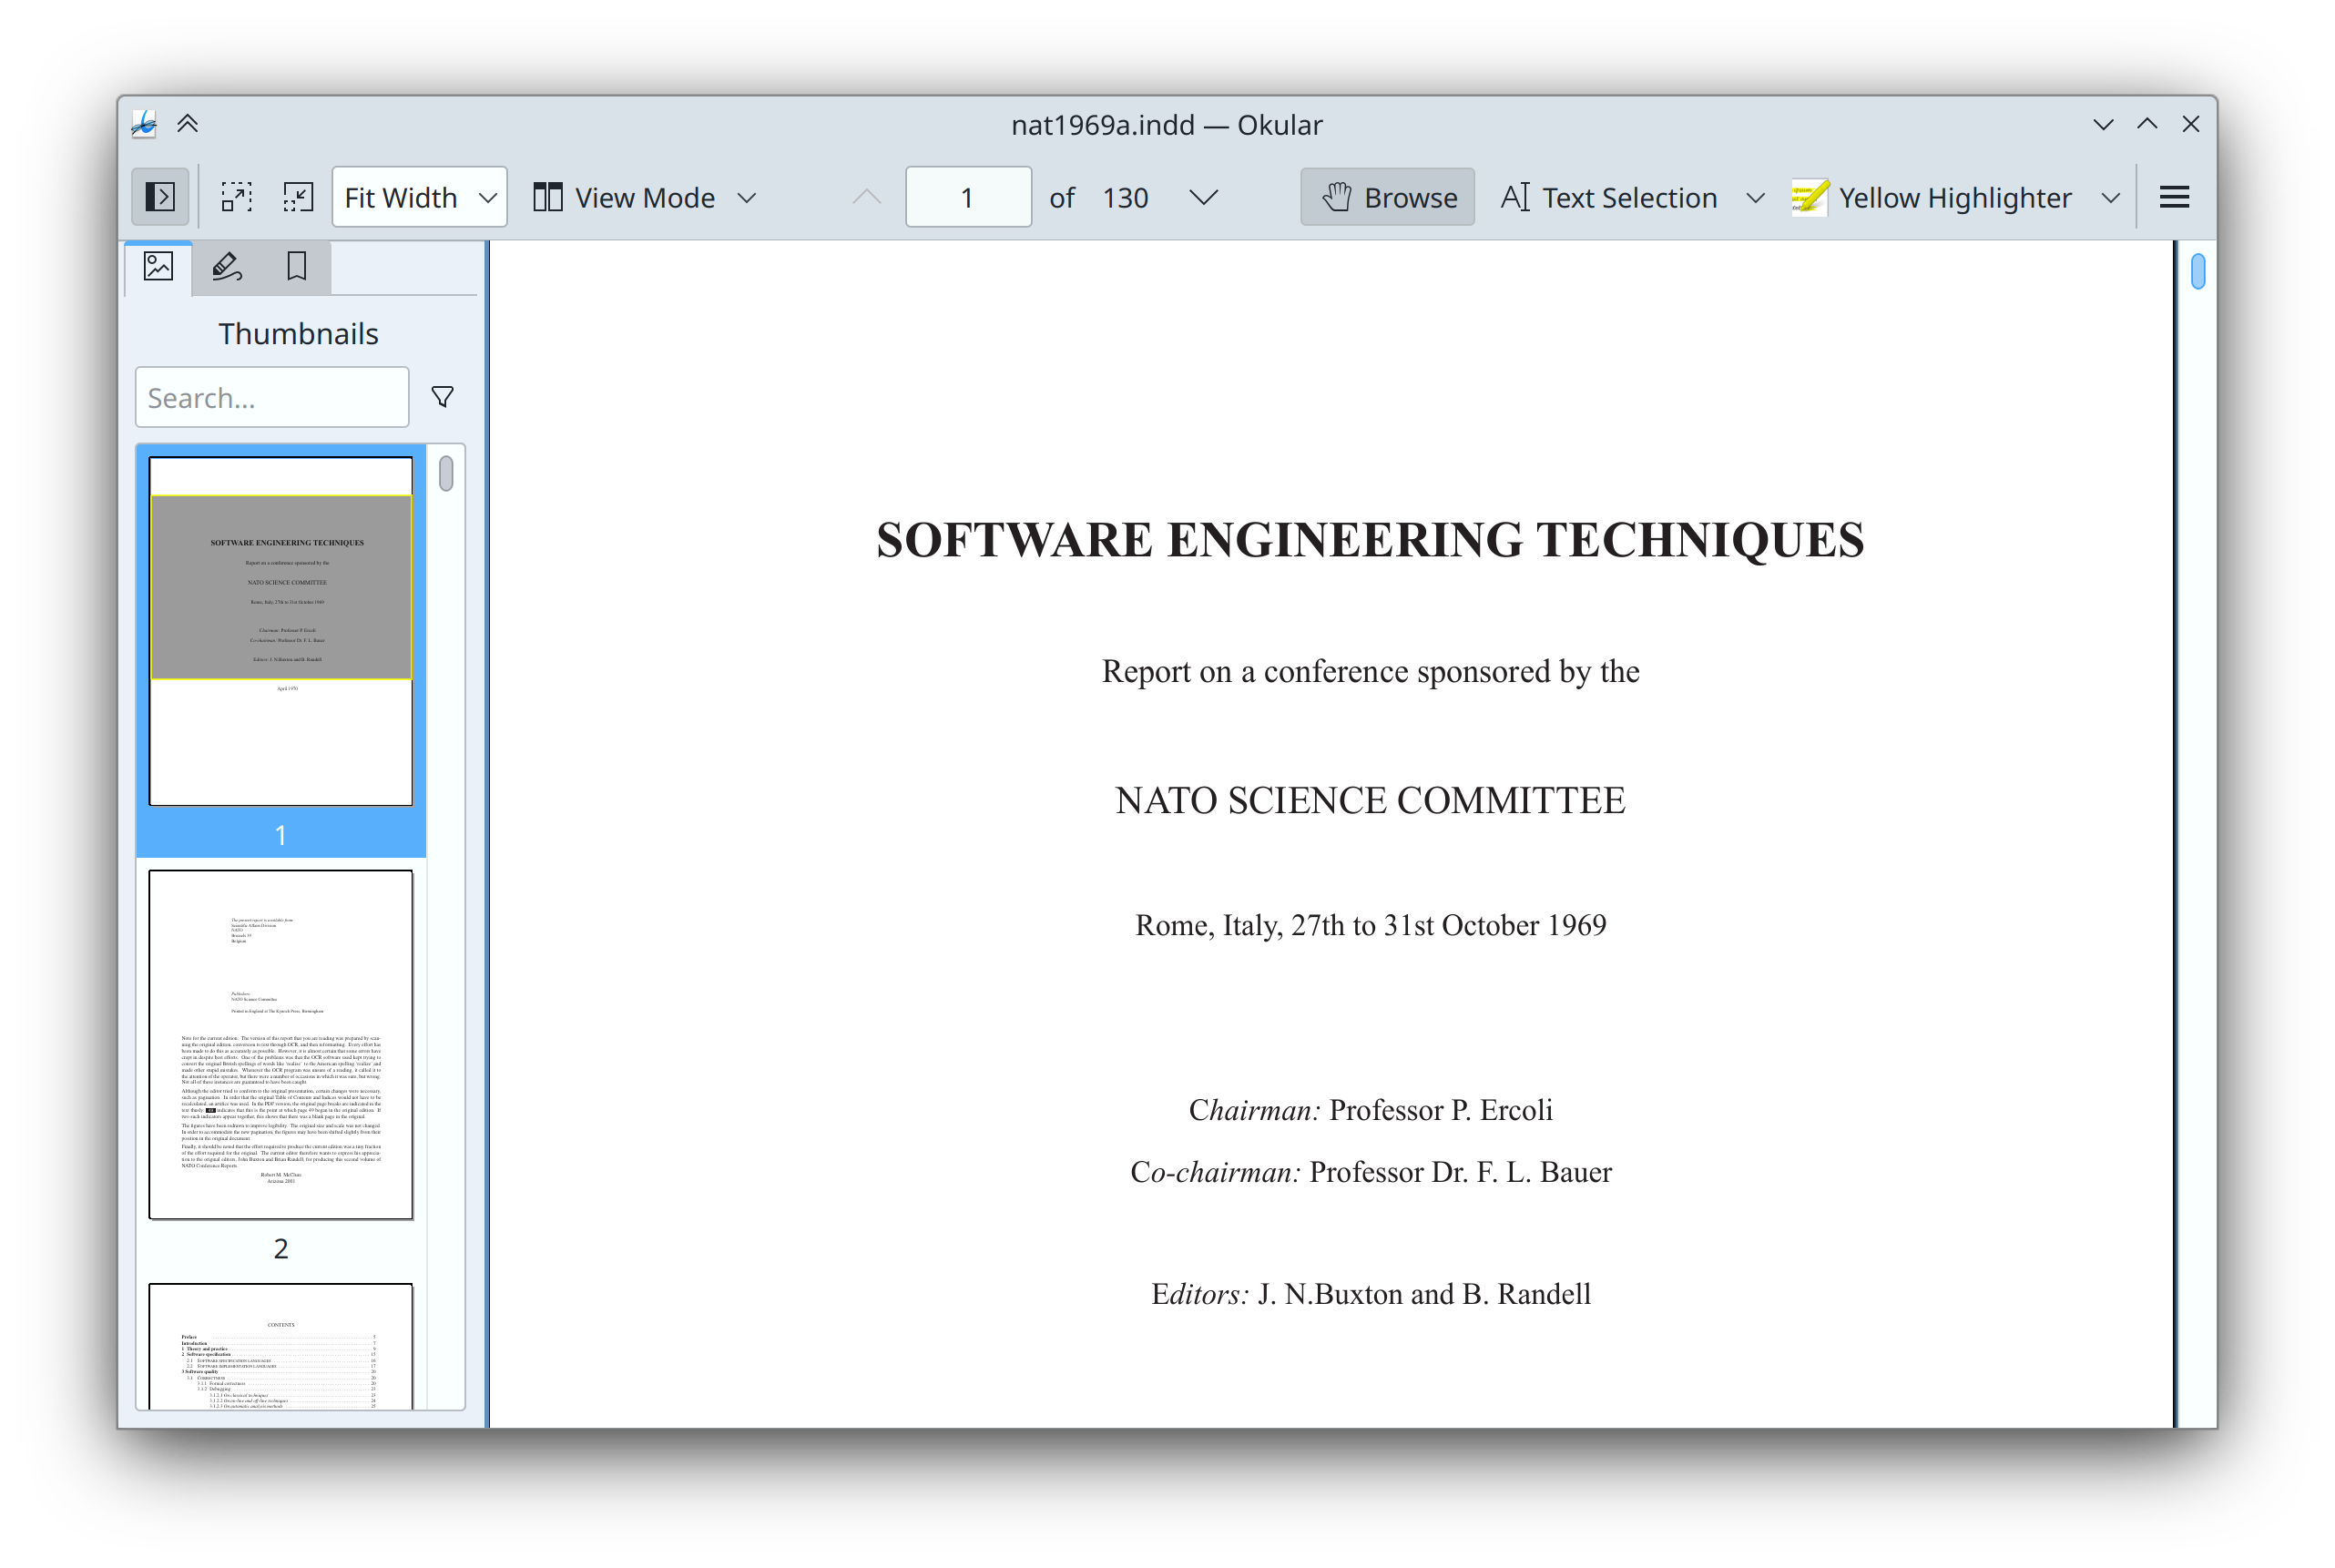
Task: Select the Yellow Highlighter annotation tool
Action: 1933,197
